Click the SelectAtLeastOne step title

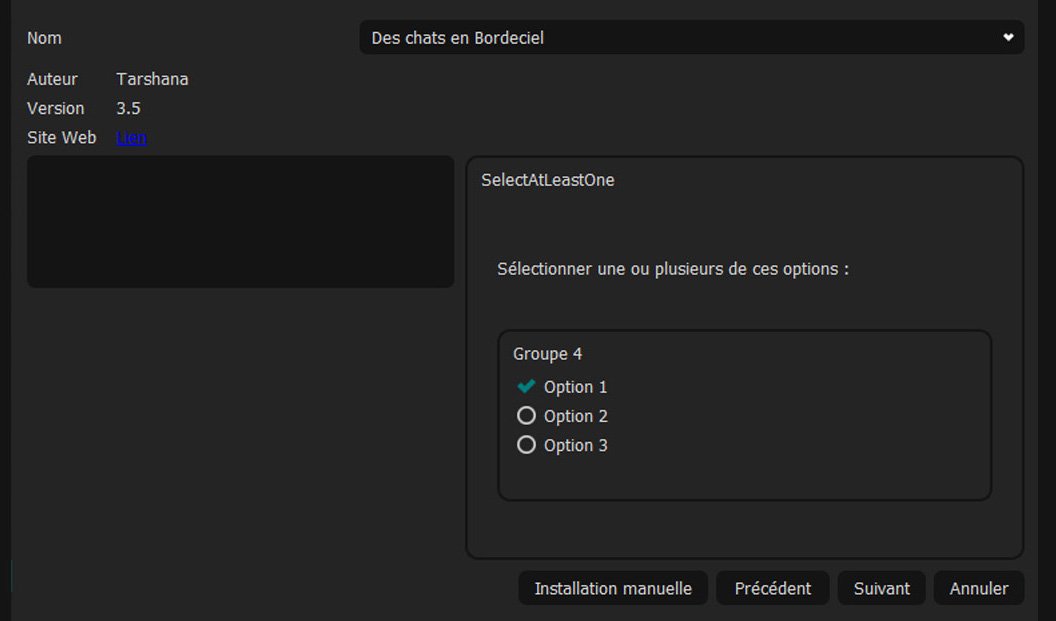pos(548,181)
